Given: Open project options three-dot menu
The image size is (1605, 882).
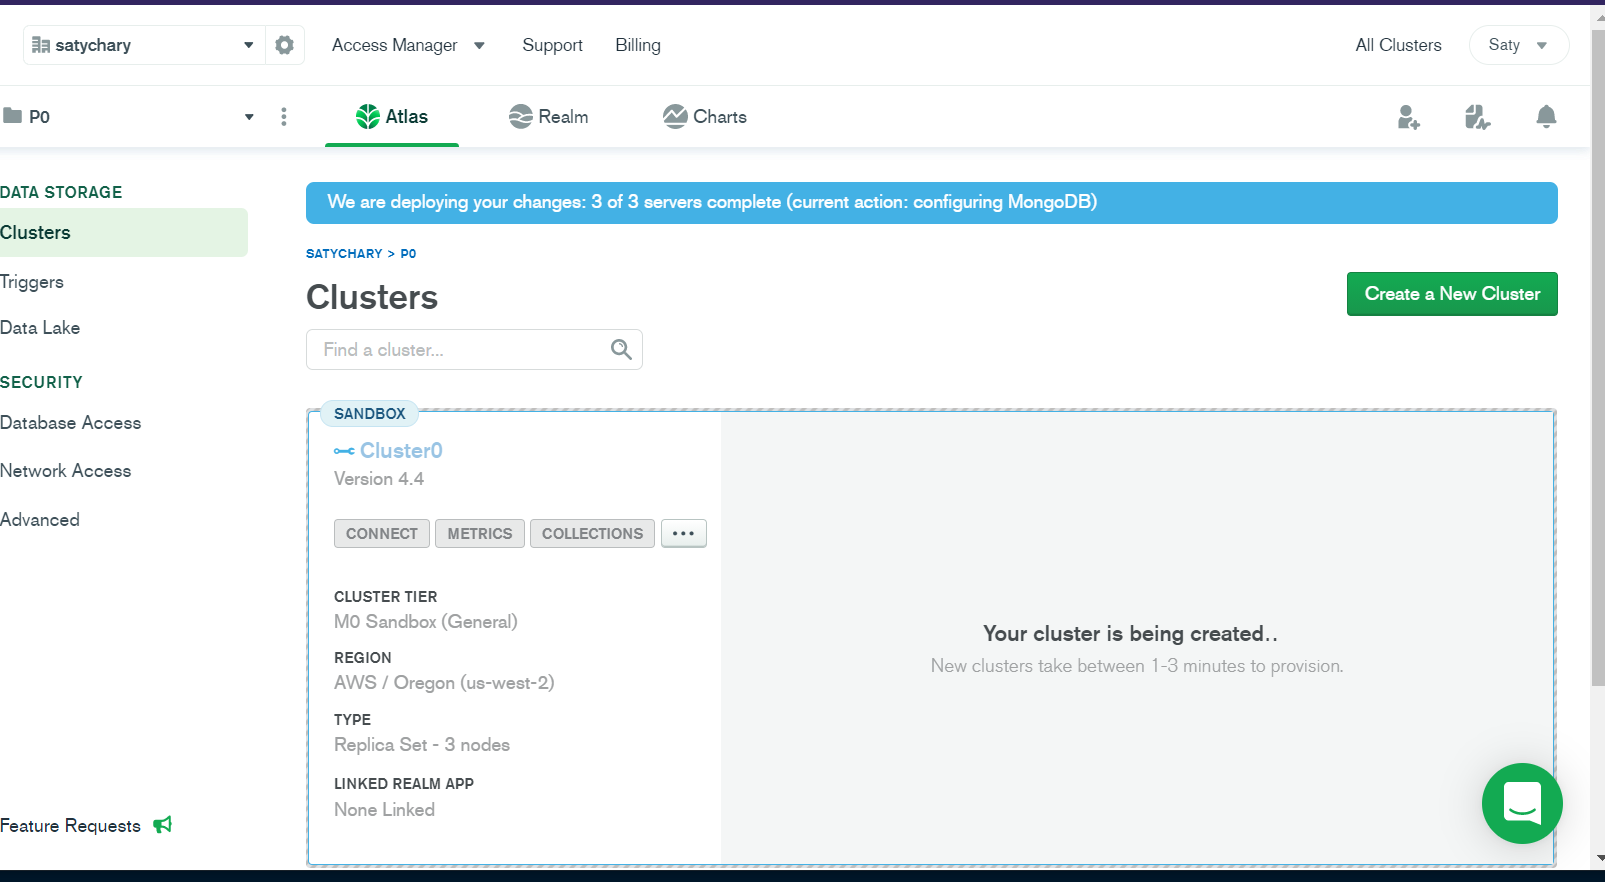Looking at the screenshot, I should (284, 117).
